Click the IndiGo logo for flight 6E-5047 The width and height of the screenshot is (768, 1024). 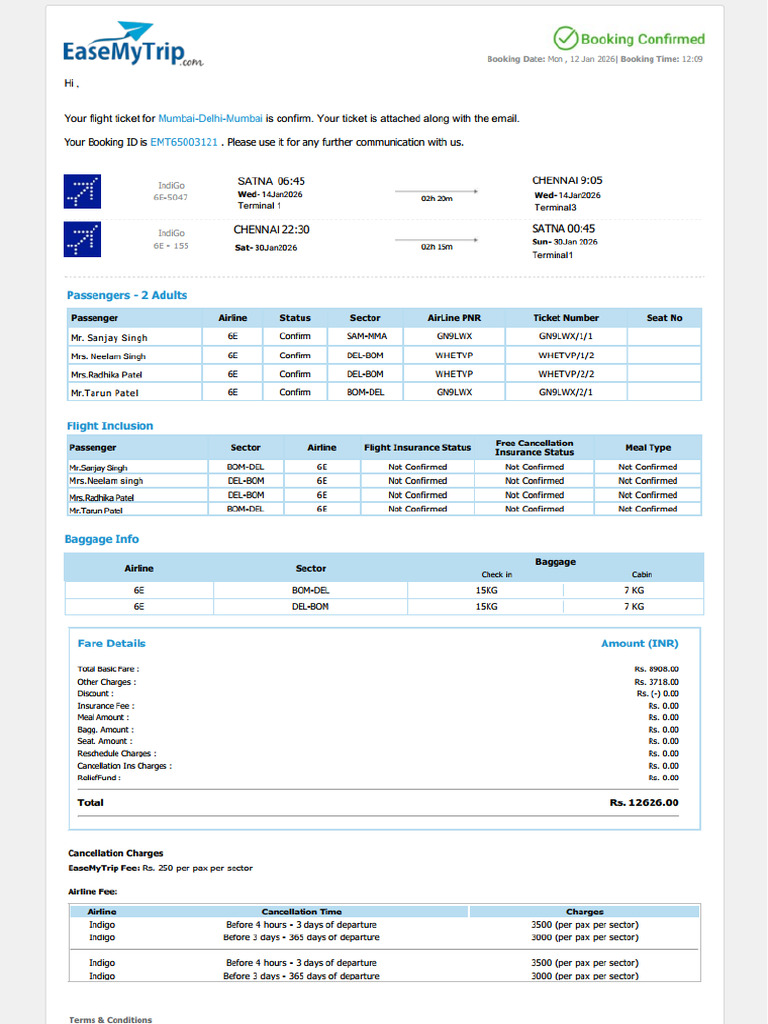[82, 191]
